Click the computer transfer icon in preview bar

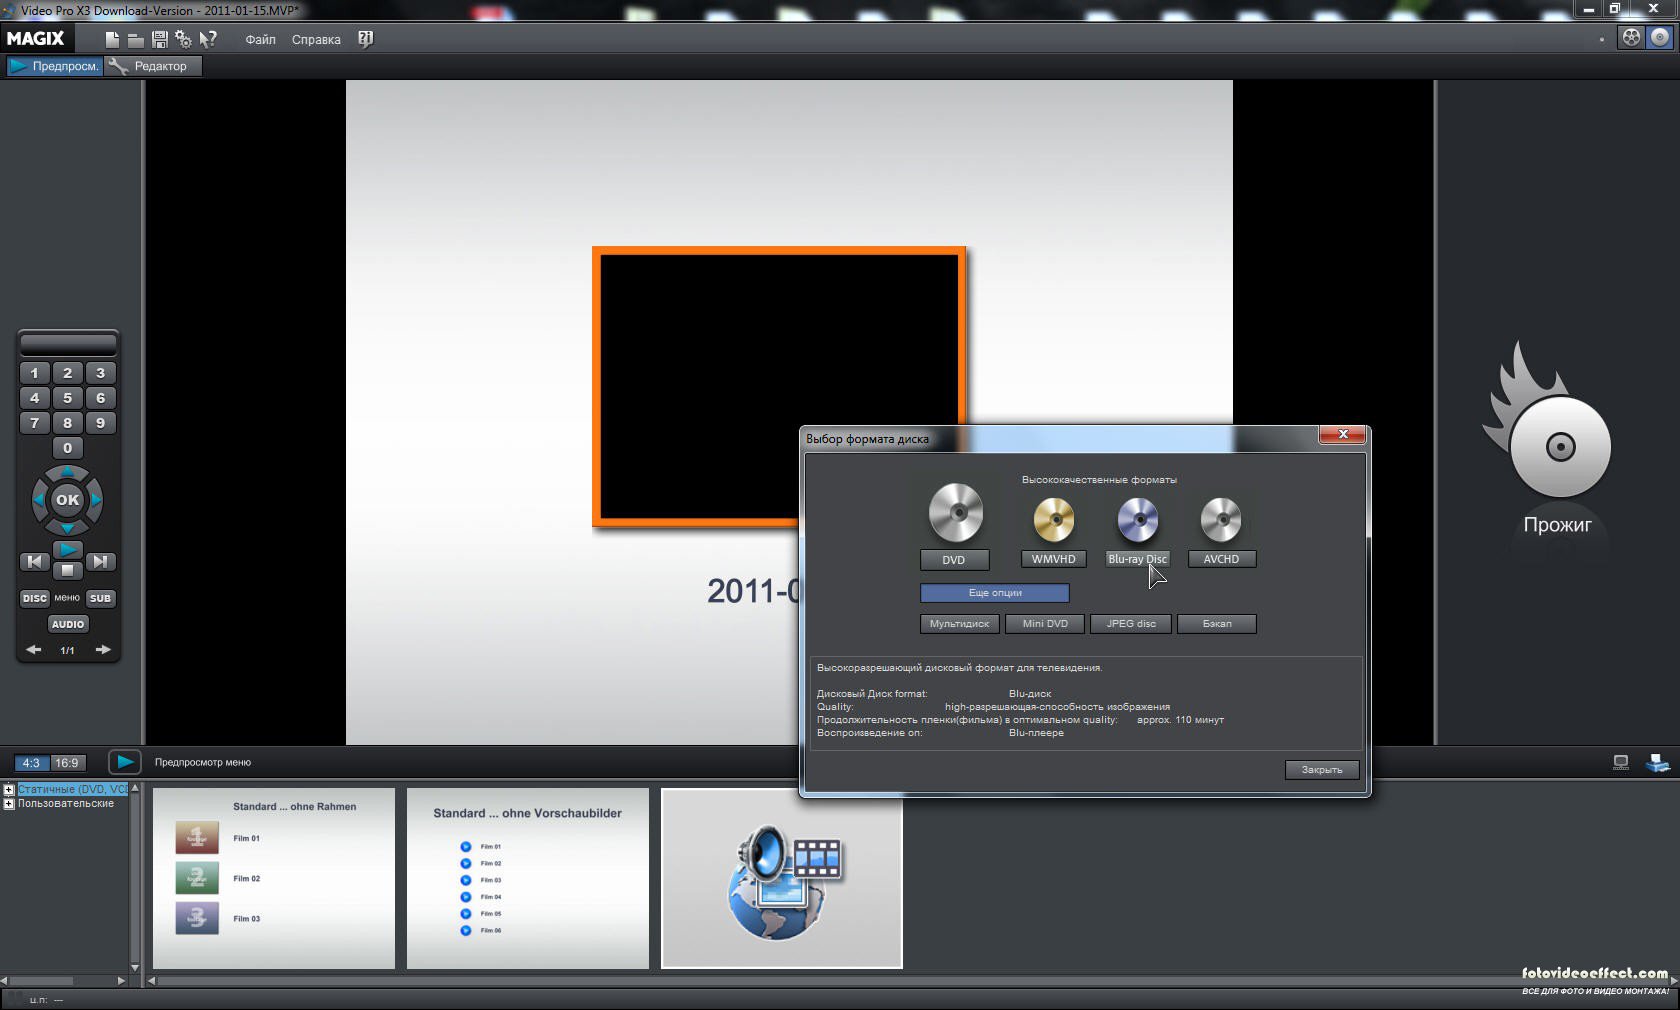point(1658,763)
